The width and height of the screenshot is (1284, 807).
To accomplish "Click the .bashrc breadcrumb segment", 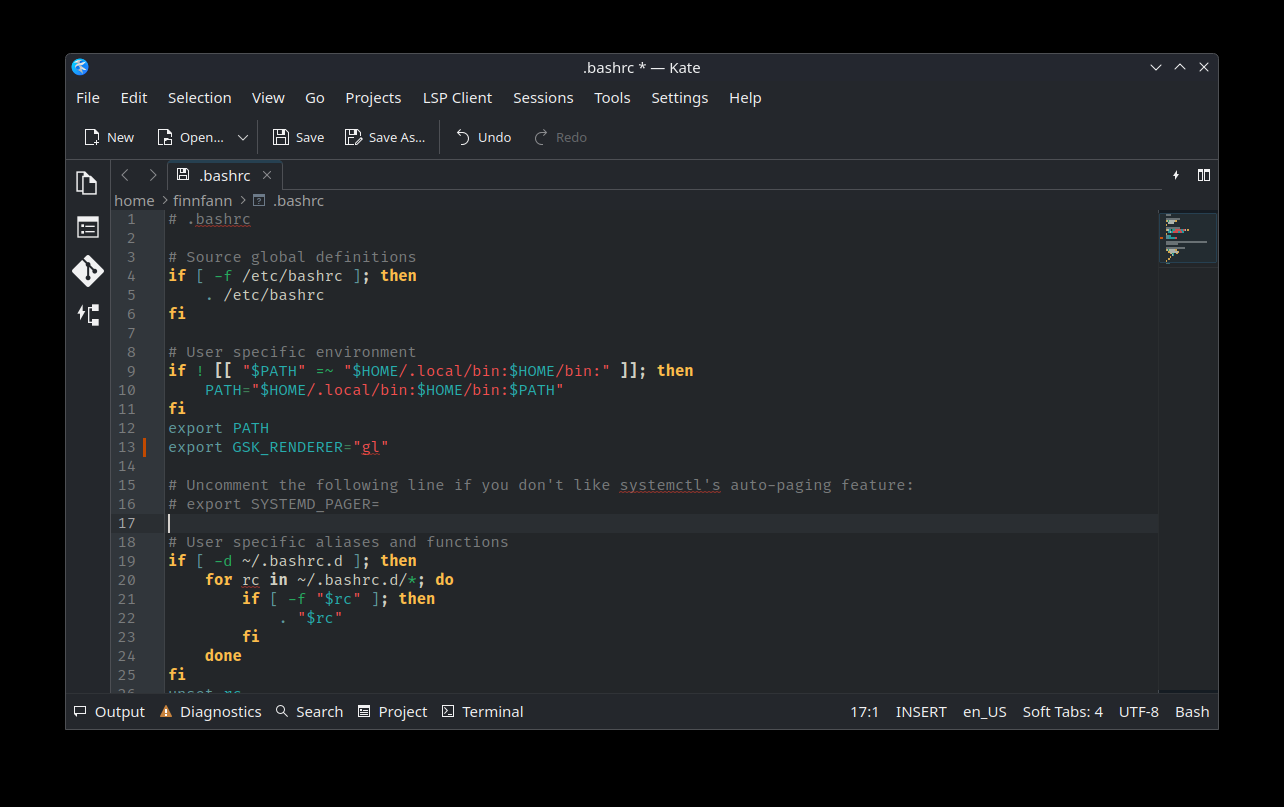I will tap(288, 200).
